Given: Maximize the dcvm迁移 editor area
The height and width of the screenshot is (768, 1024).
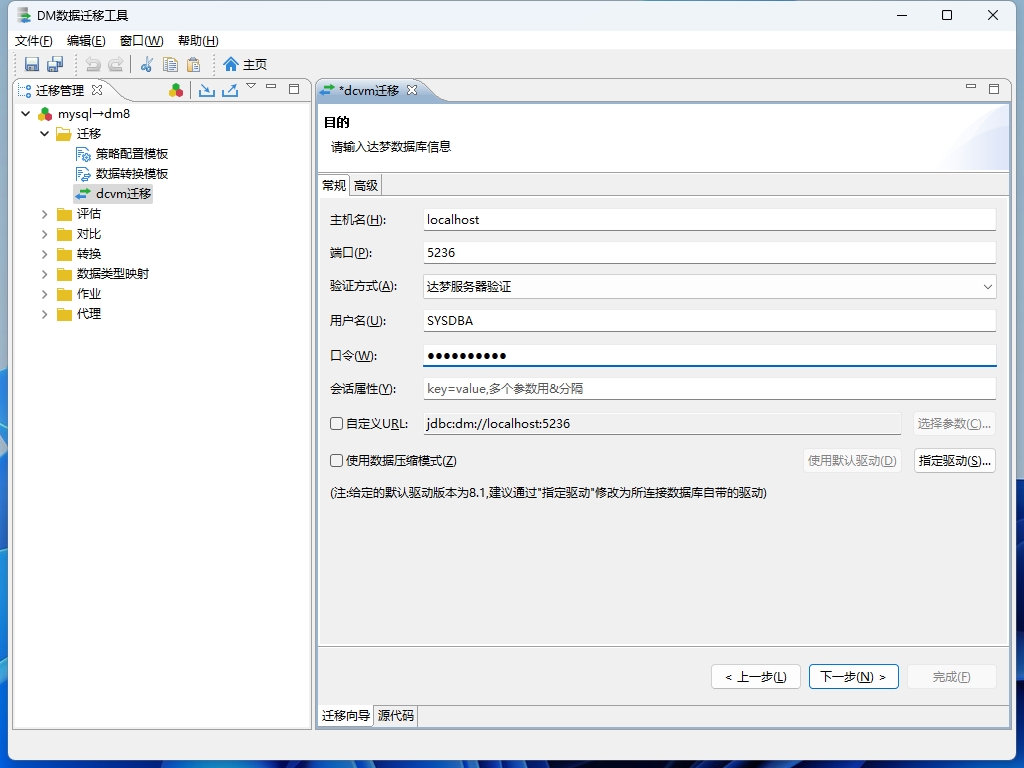Looking at the screenshot, I should (994, 89).
